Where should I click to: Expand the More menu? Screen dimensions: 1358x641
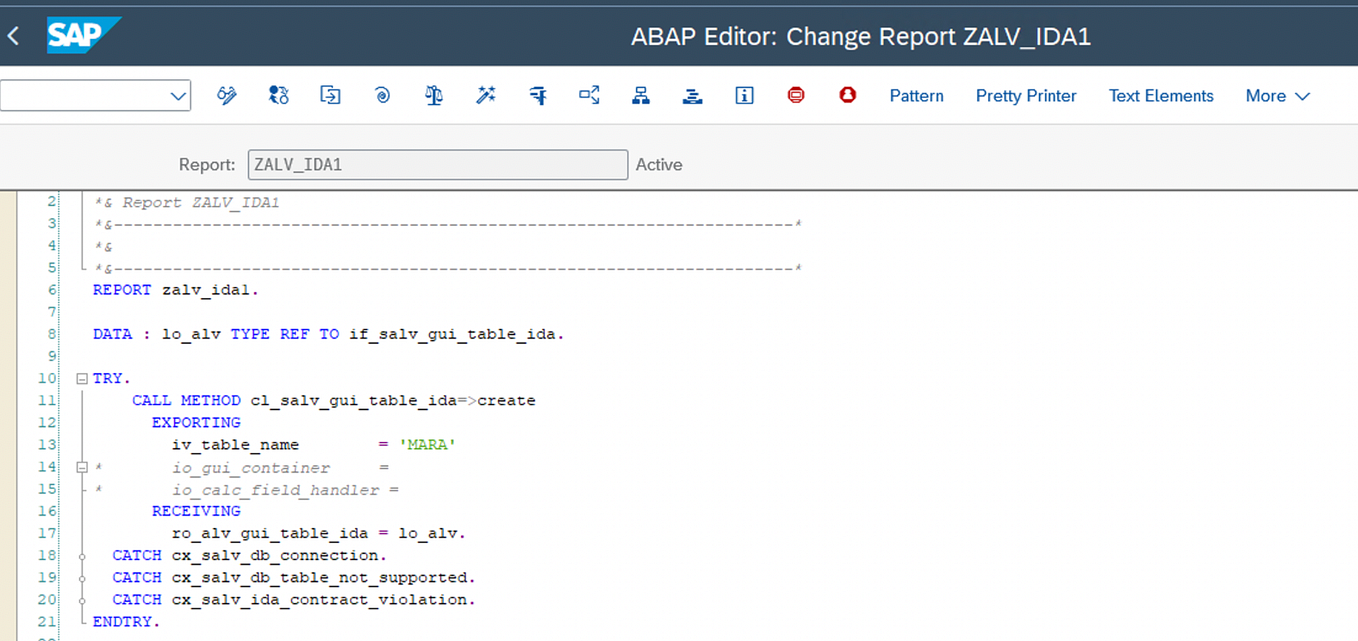point(1277,96)
